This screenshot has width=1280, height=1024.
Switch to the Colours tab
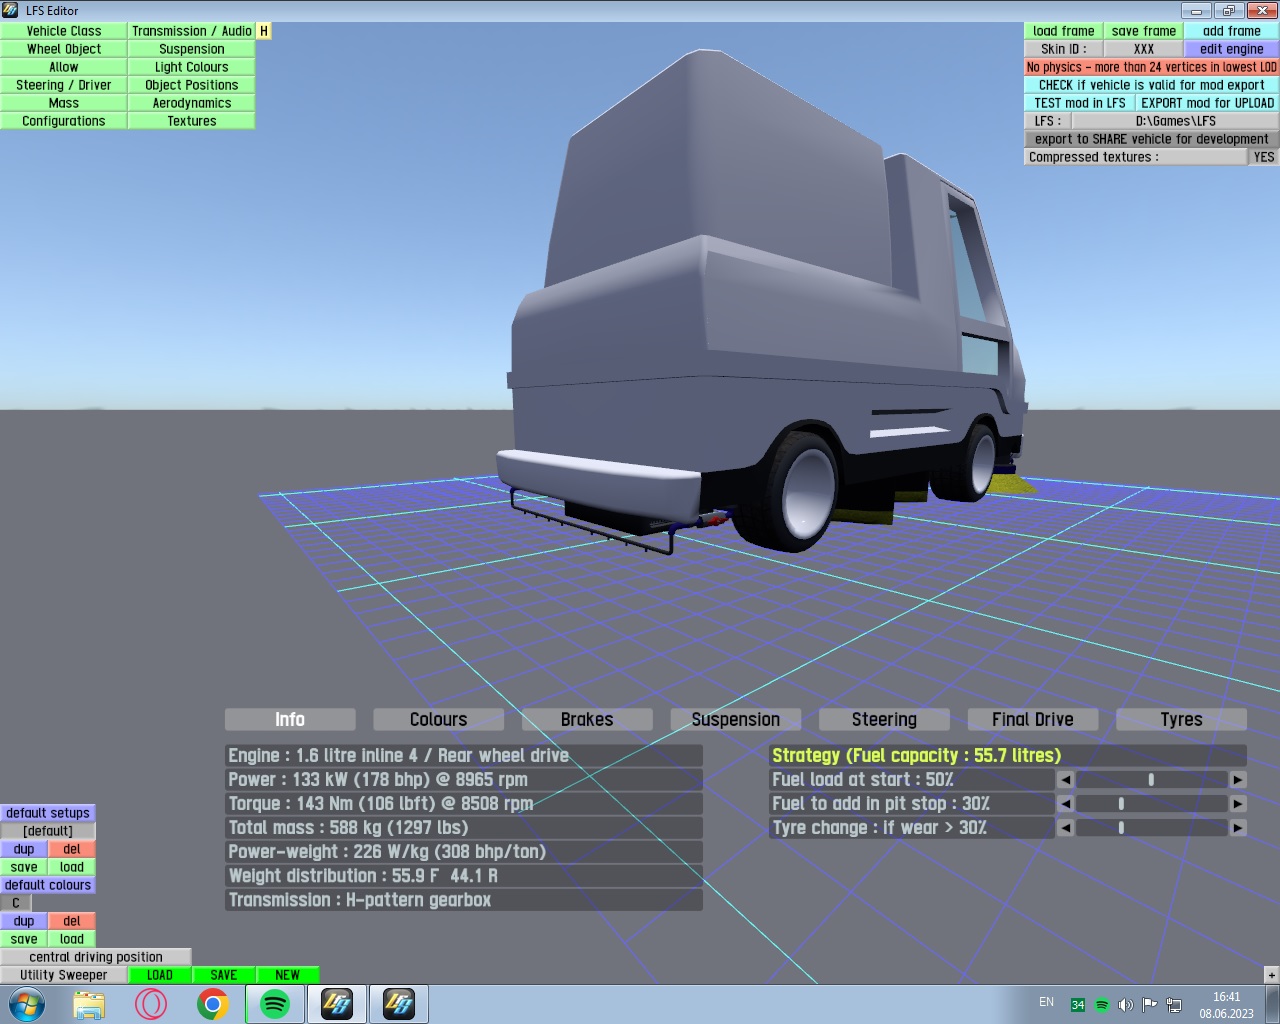(x=438, y=720)
